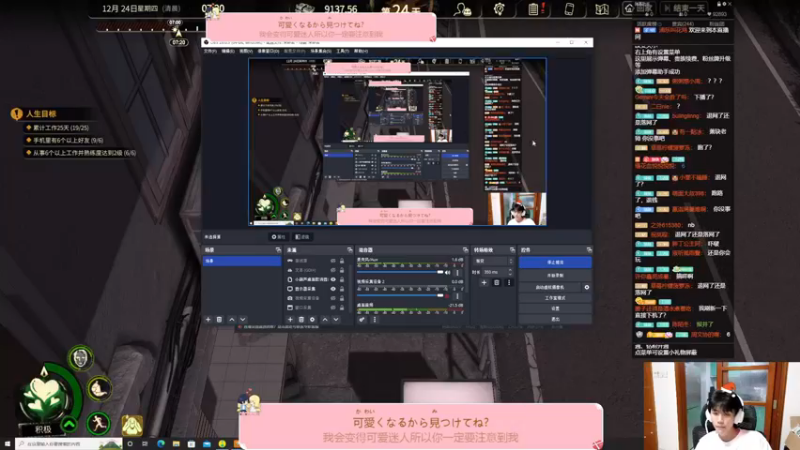Add a new scene transition with plus

(x=484, y=282)
